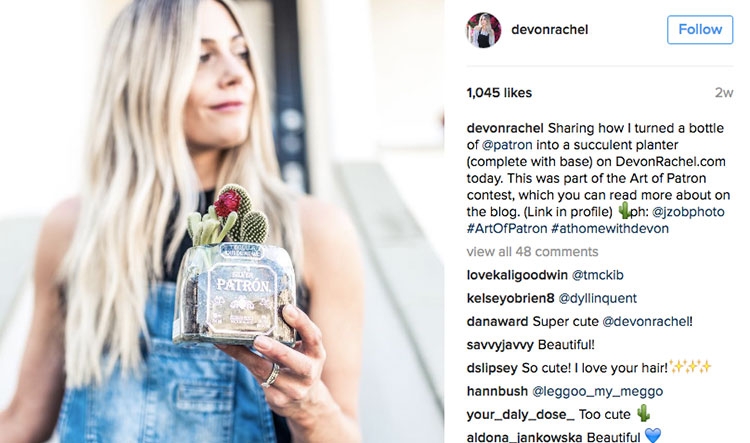Image resolution: width=750 pixels, height=443 pixels.
Task: Open devonrachel profile avatar
Action: click(x=484, y=30)
